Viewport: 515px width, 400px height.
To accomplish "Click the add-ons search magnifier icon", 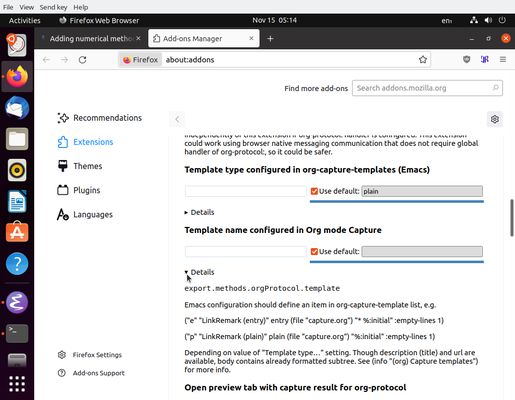I will [495, 88].
